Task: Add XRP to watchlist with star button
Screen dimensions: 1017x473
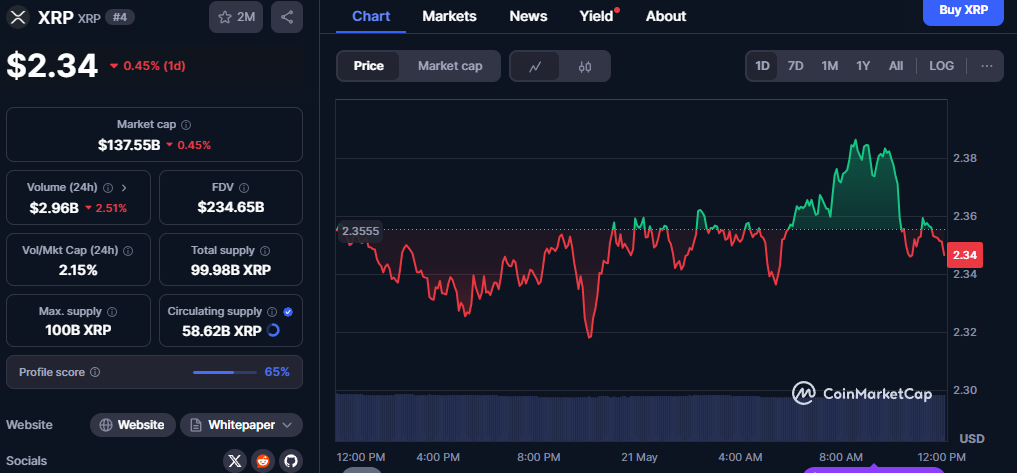Action: click(236, 18)
